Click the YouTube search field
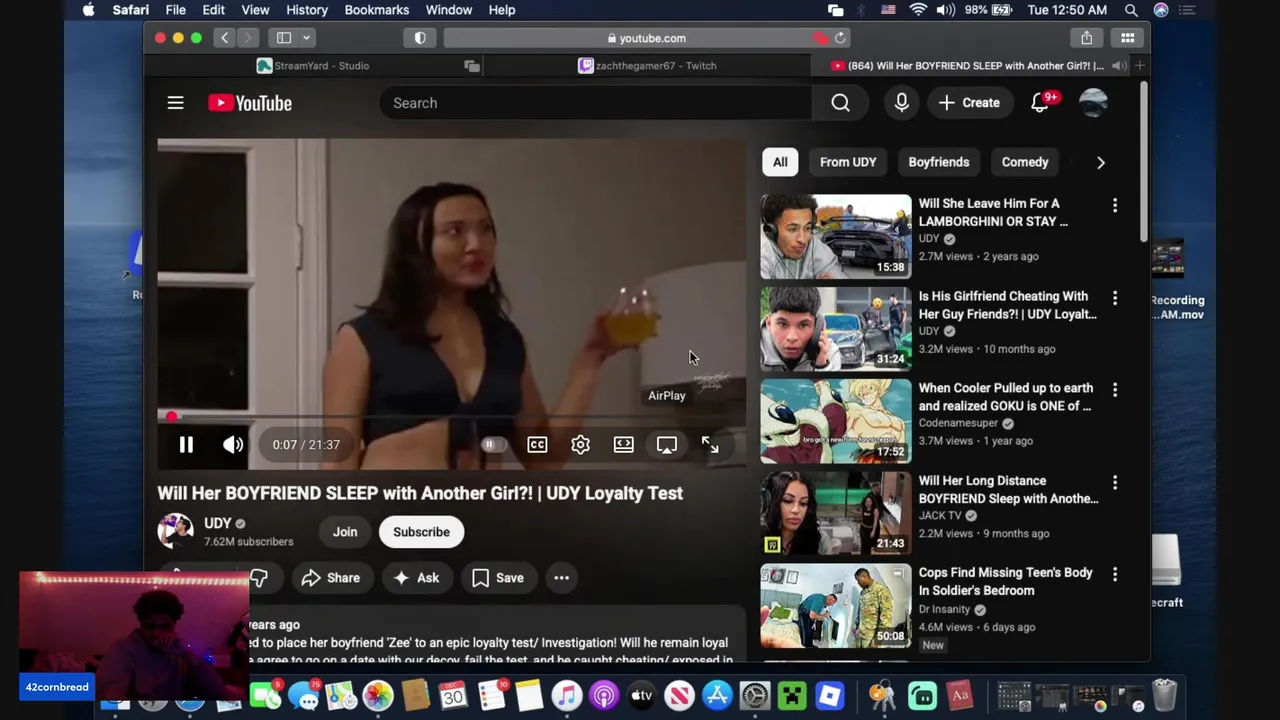The image size is (1280, 720). (x=595, y=103)
